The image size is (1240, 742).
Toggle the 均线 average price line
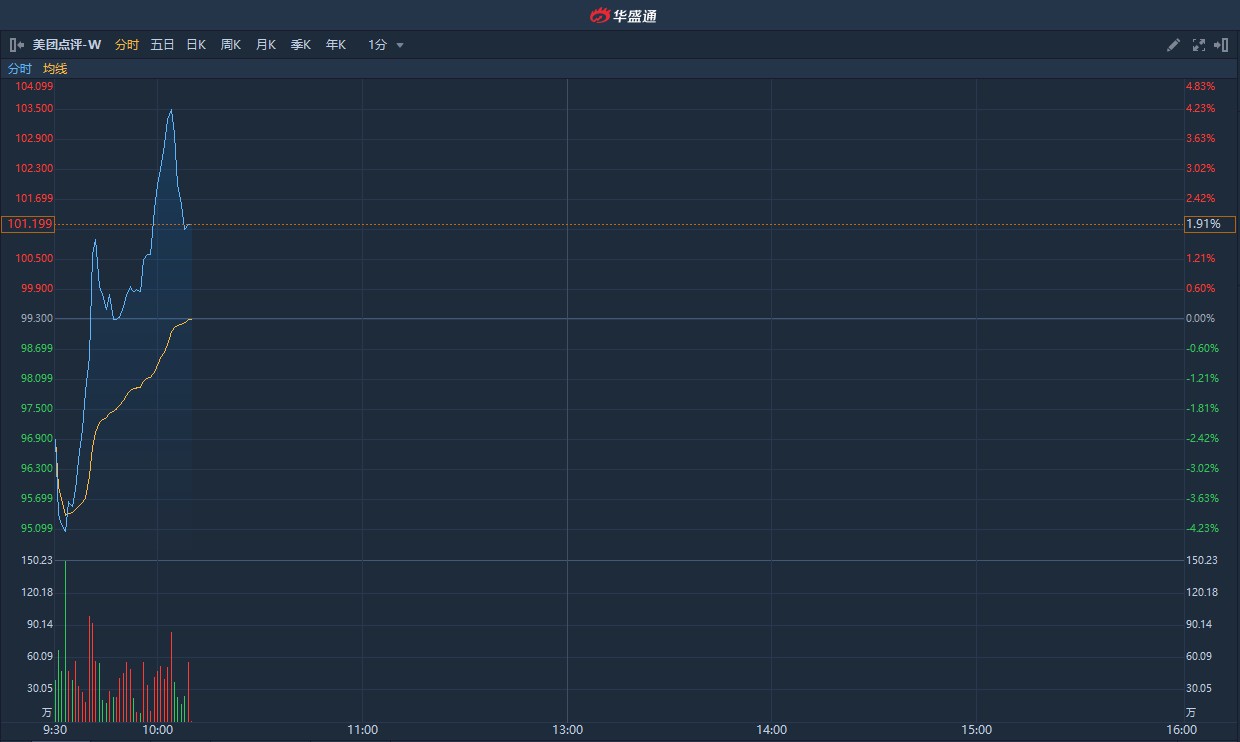click(x=55, y=69)
